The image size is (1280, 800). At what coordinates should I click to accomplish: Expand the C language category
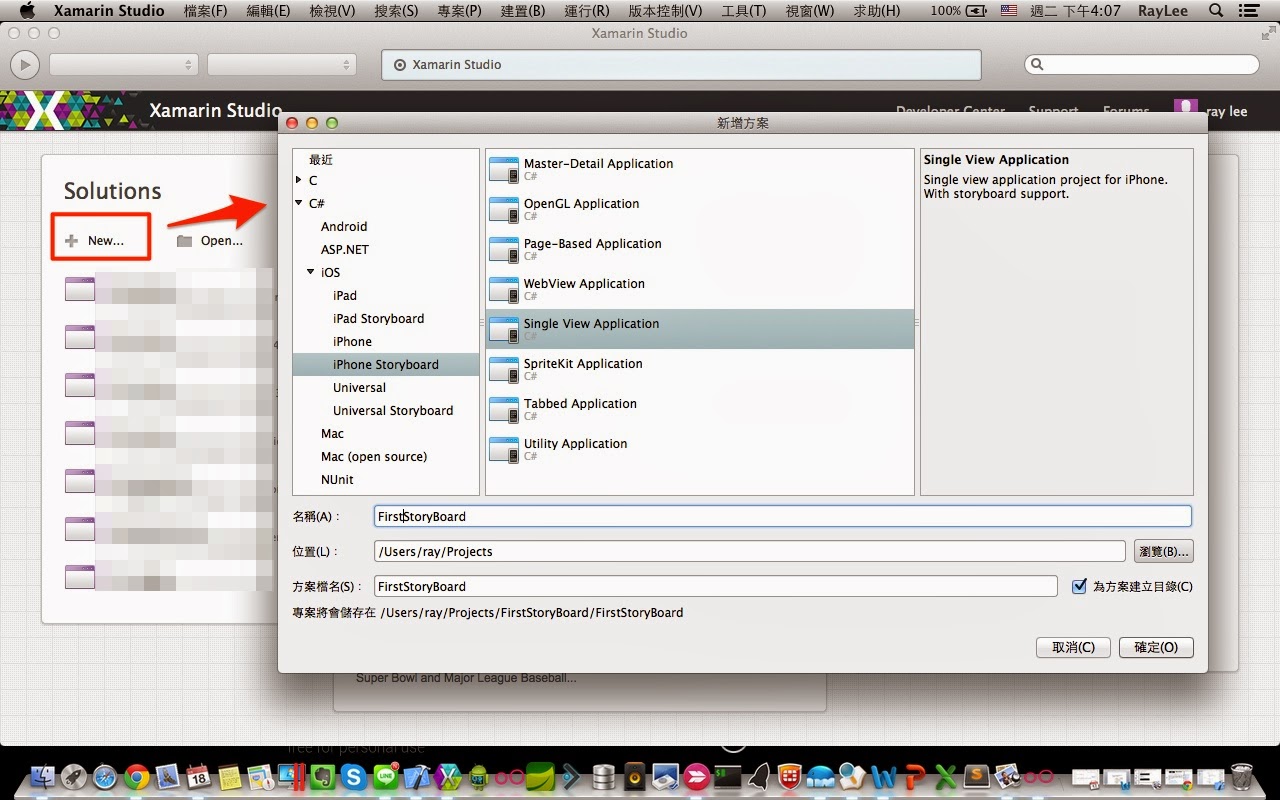click(298, 180)
